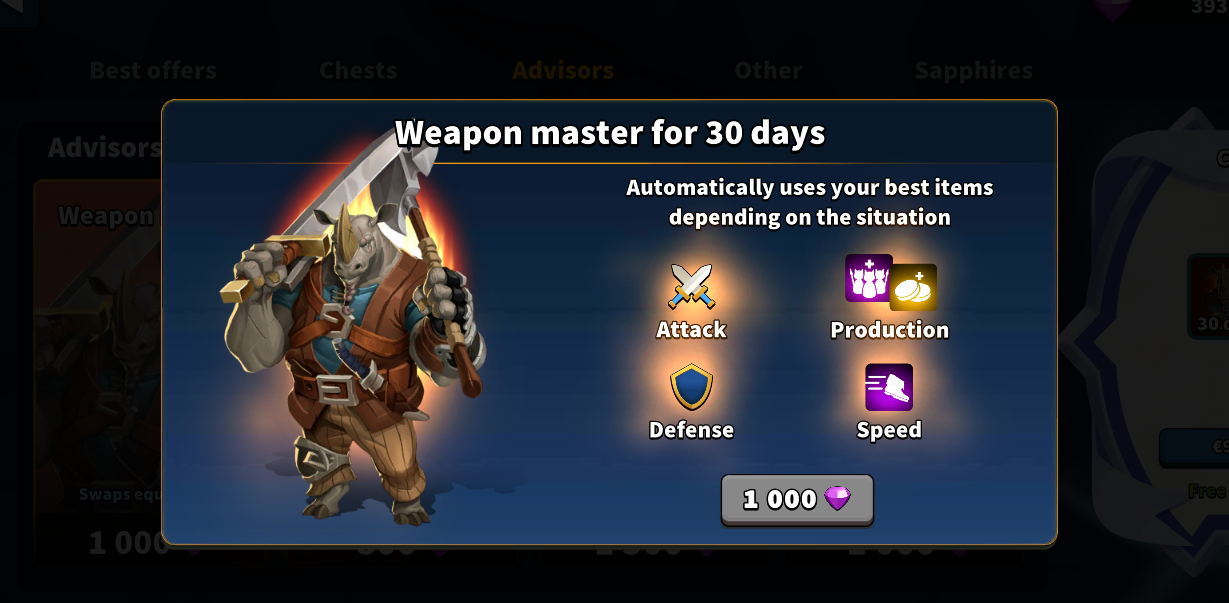Click the blue shield Defense icon

pyautogui.click(x=691, y=388)
